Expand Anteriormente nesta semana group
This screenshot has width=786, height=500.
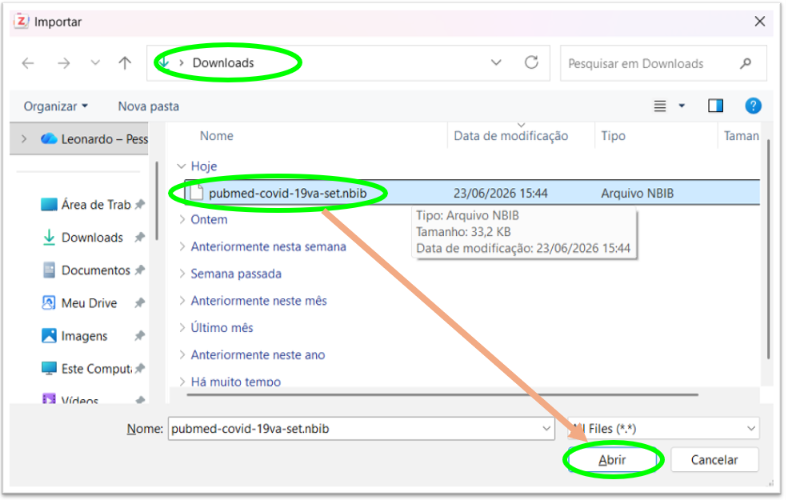[181, 246]
